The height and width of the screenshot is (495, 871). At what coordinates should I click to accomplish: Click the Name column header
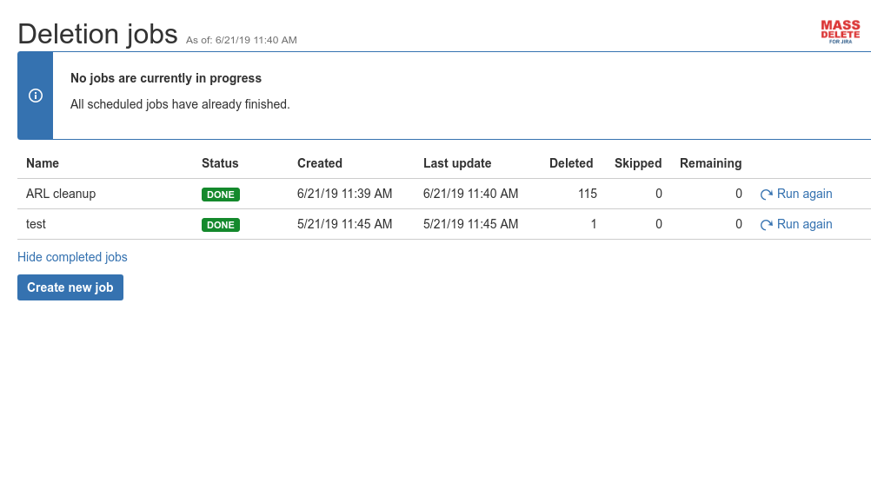(x=41, y=163)
